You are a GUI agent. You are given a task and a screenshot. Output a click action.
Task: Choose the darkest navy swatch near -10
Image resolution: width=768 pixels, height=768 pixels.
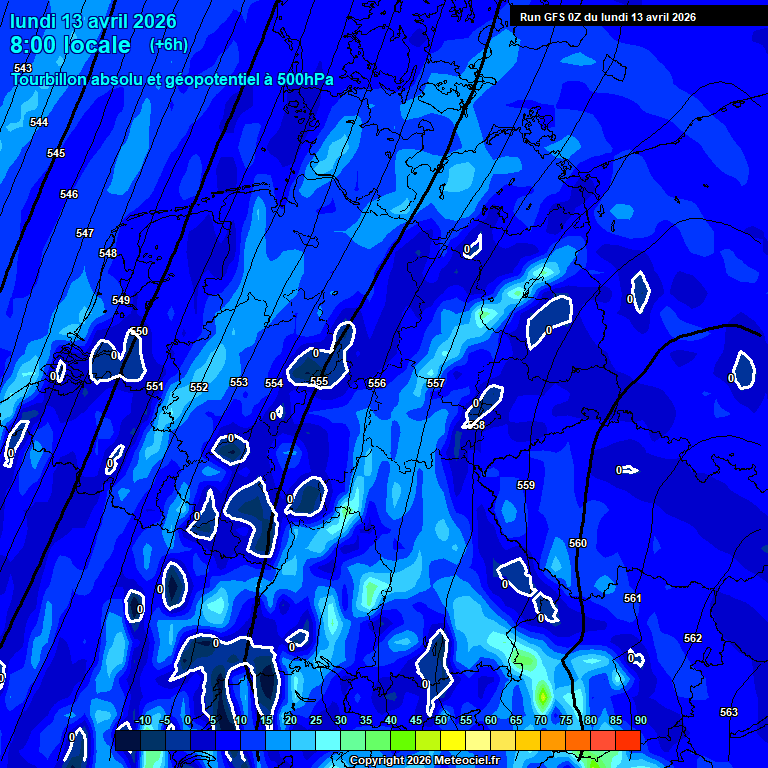click(127, 741)
